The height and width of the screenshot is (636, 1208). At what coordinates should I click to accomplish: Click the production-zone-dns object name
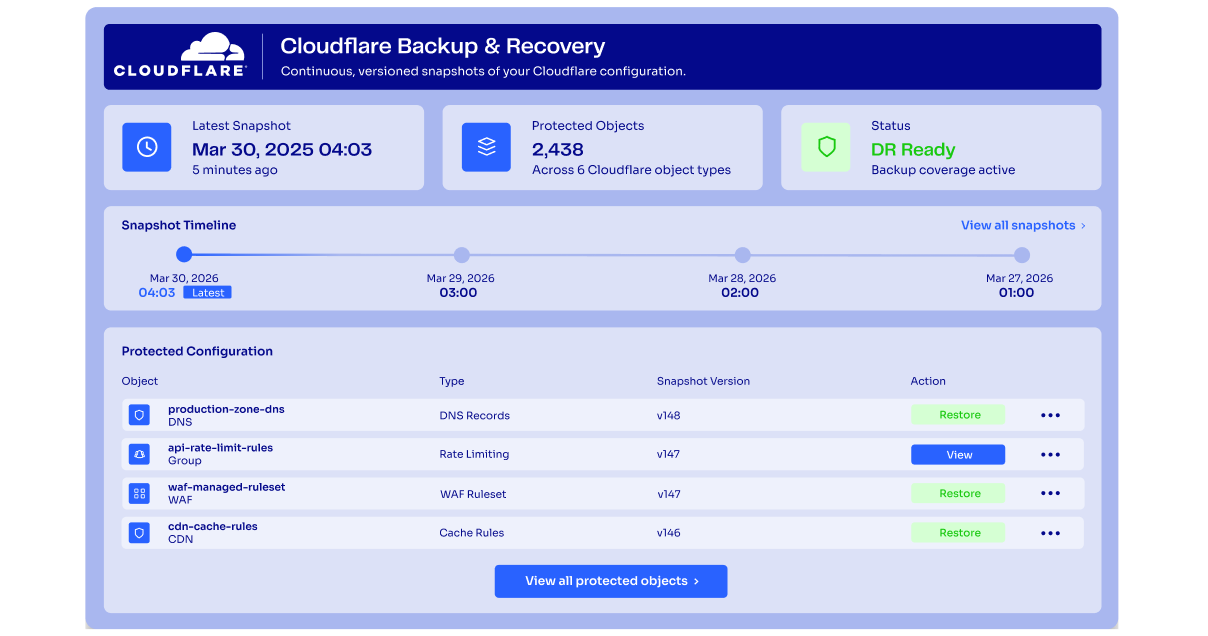pos(226,409)
